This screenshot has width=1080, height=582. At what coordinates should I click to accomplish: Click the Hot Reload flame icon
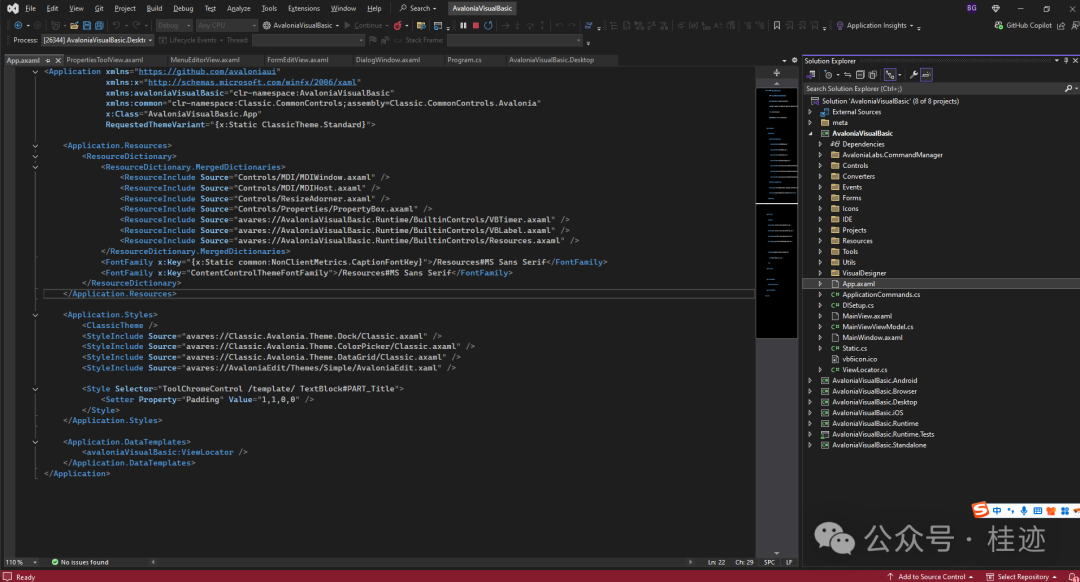click(x=397, y=25)
